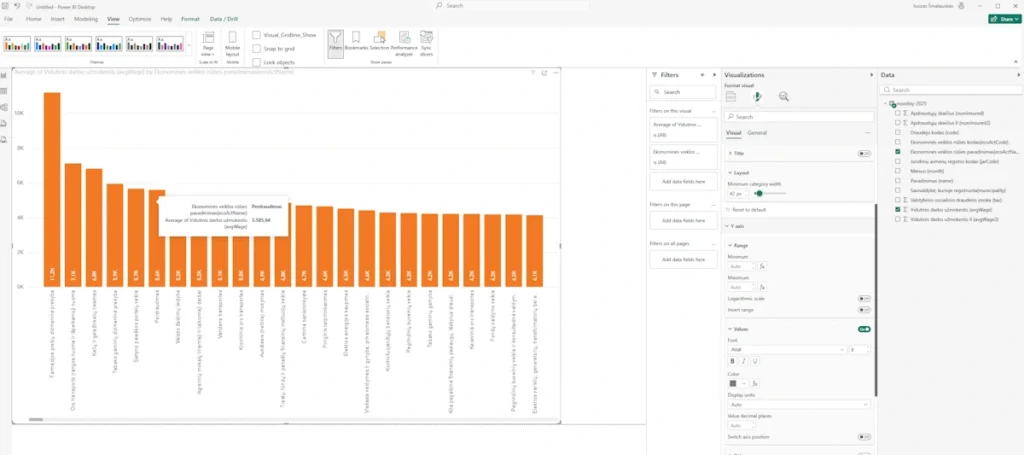Collapse the Data pane
Screen dimensions: 1024x455
[x=1019, y=75]
